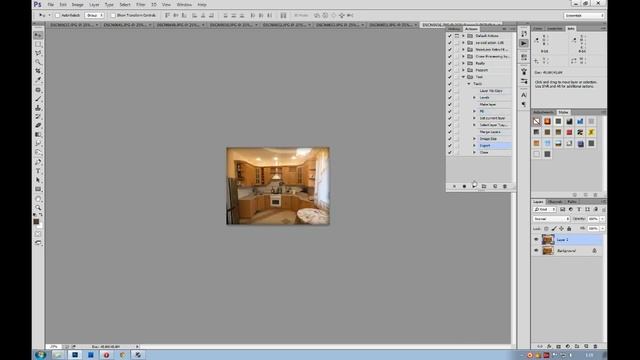Select the Lasso tool
This screenshot has width=640, height=360.
[38, 53]
